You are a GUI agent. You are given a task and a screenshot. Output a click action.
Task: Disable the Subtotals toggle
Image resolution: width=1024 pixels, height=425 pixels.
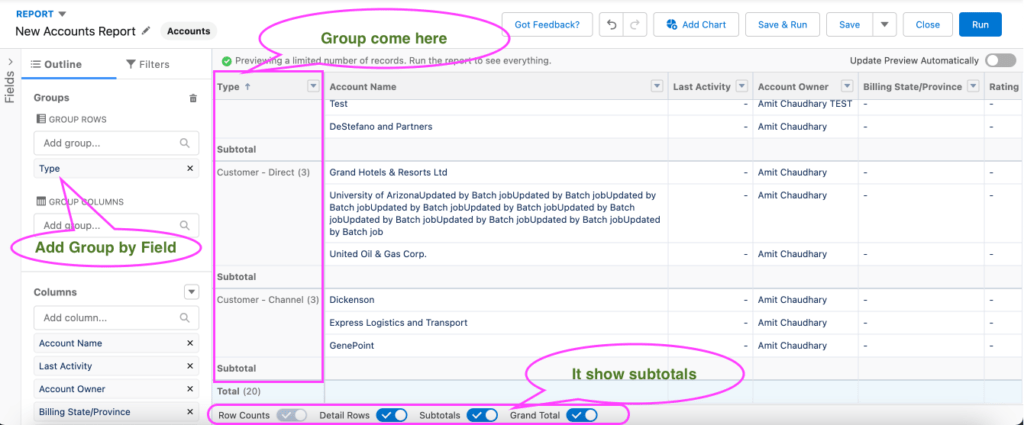tap(482, 415)
